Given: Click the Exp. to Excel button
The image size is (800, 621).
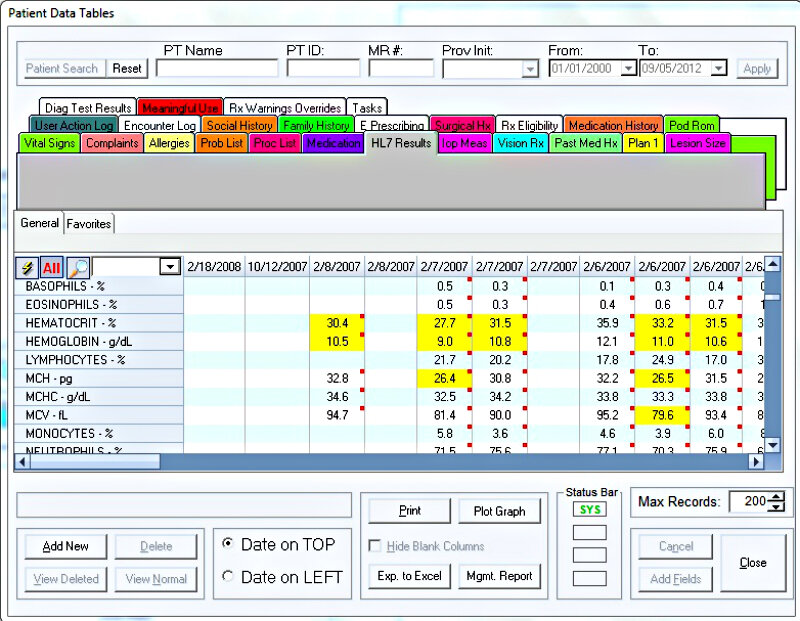Looking at the screenshot, I should click(x=409, y=576).
